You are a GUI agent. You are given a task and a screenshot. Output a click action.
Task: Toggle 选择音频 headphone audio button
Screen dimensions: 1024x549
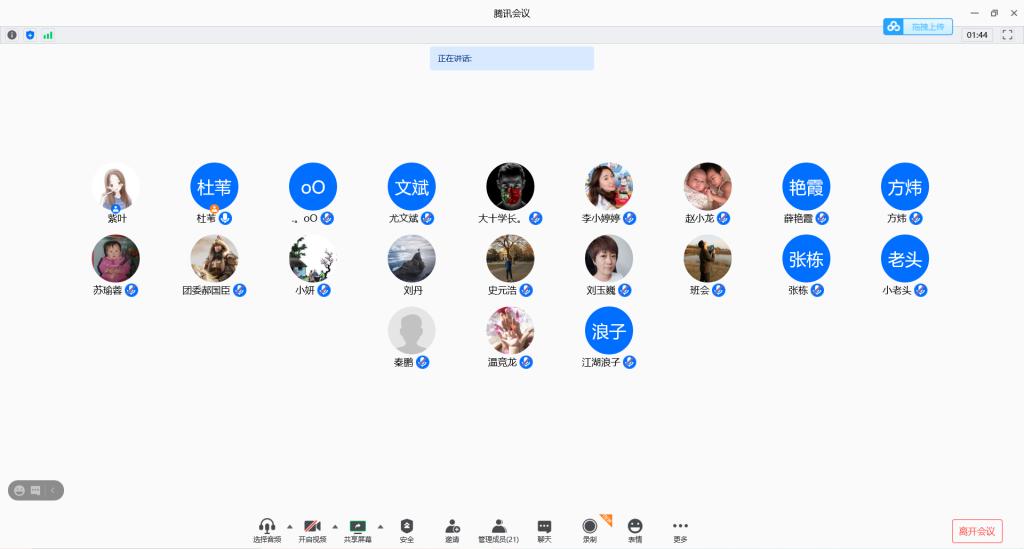pyautogui.click(x=267, y=527)
